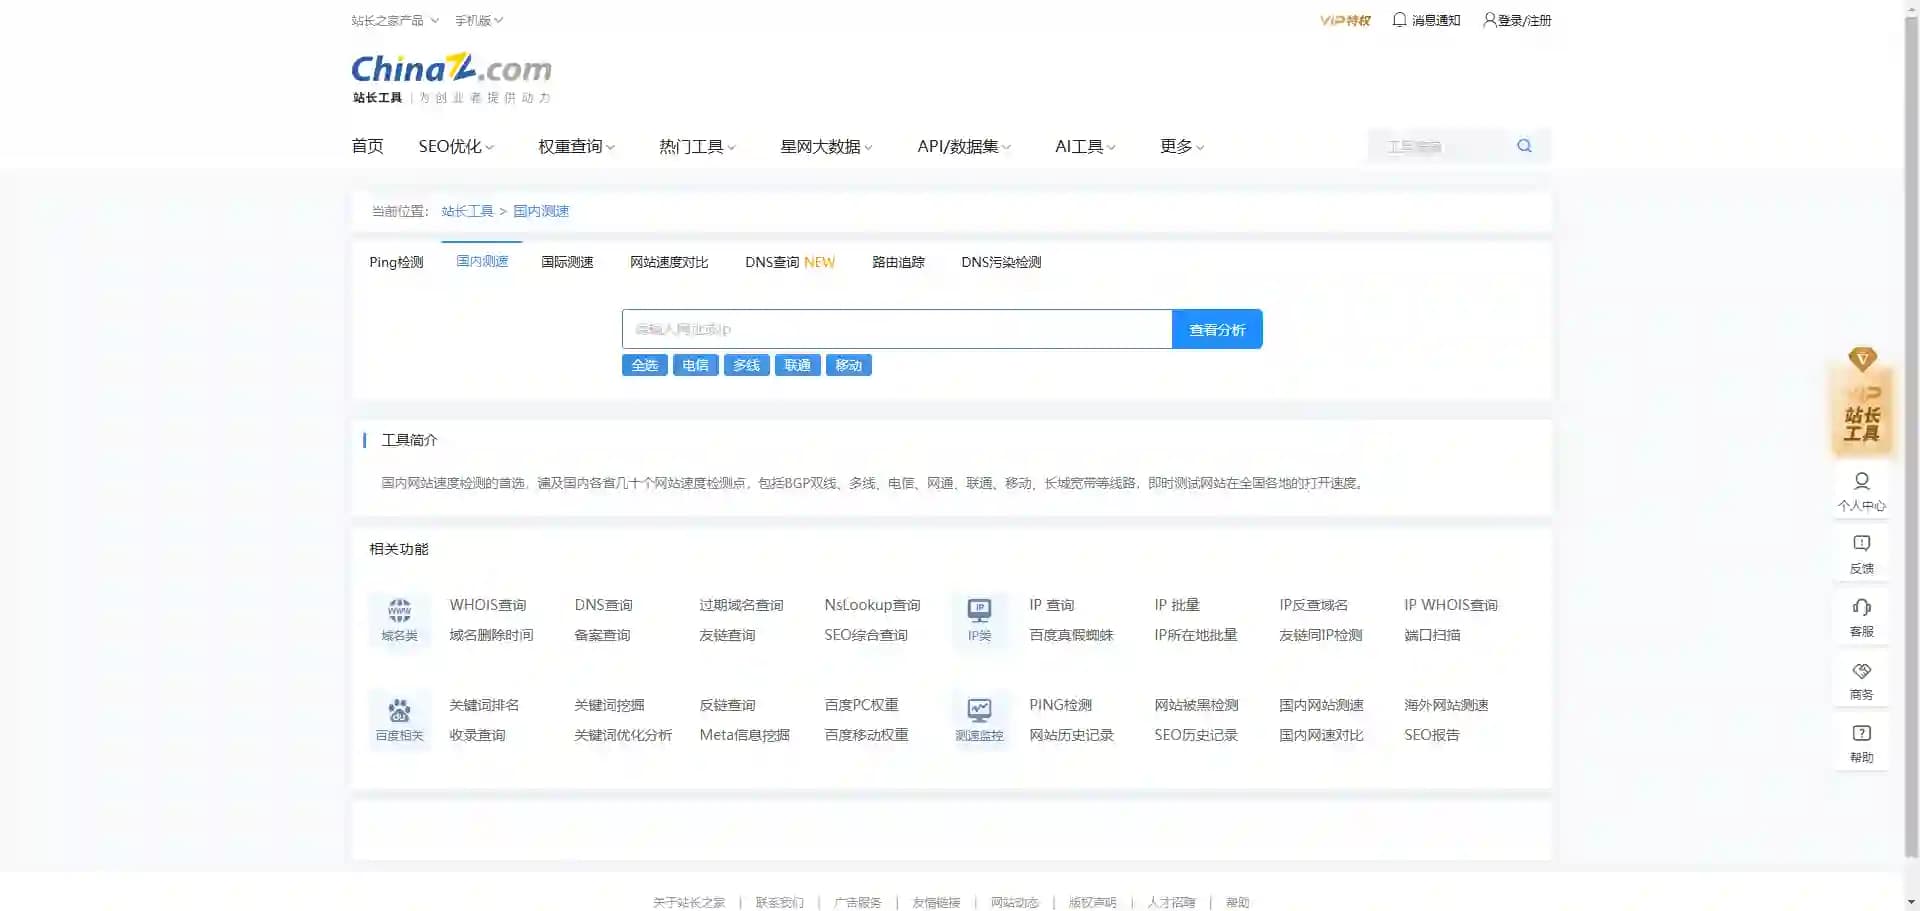Image resolution: width=1920 pixels, height=911 pixels.
Task: Open the 网站被黑检测 link
Action: click(x=1196, y=705)
